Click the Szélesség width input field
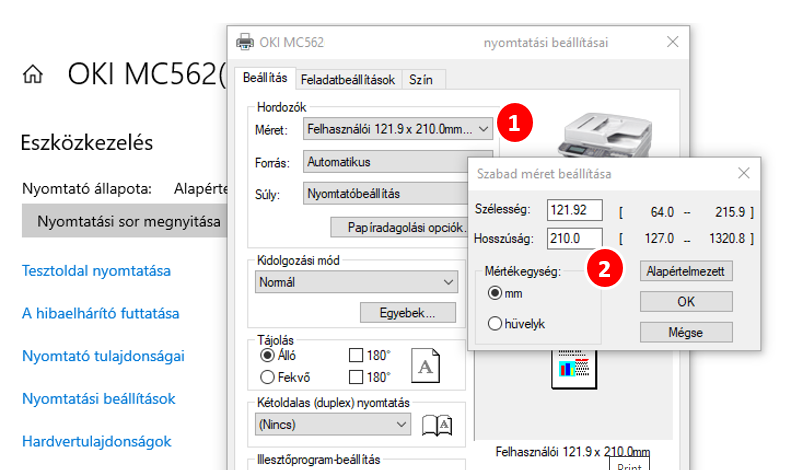This screenshot has height=470, width=799. click(575, 210)
